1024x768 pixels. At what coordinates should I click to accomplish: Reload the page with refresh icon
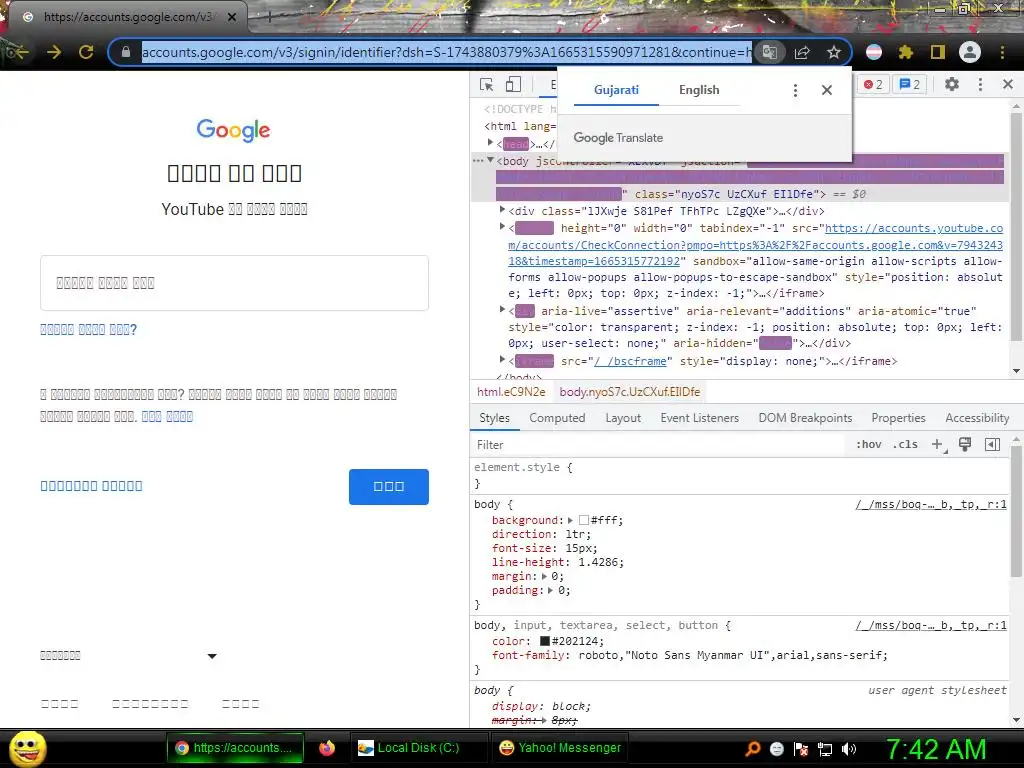point(86,52)
